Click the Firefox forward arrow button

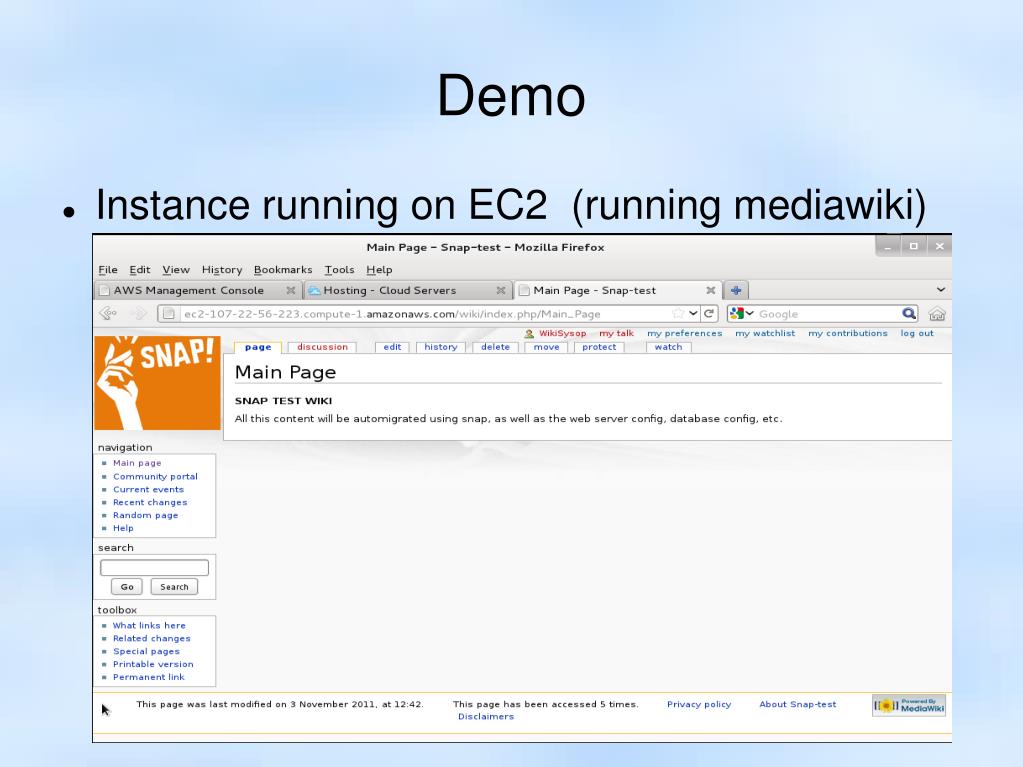(138, 314)
